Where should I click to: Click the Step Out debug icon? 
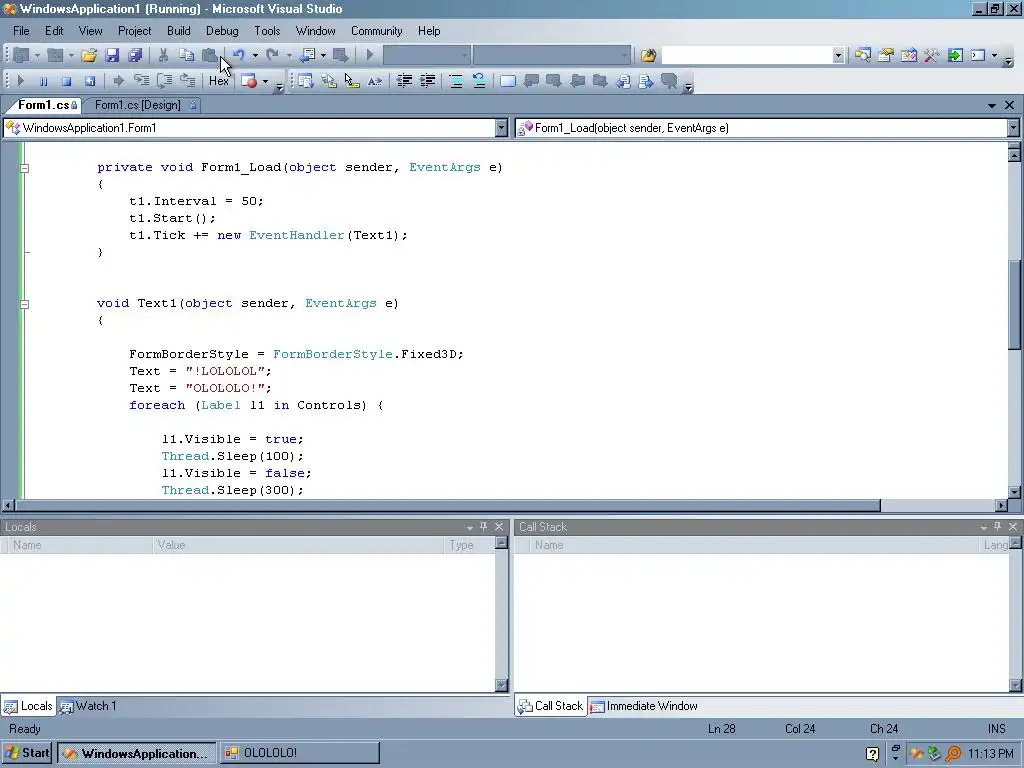click(187, 81)
